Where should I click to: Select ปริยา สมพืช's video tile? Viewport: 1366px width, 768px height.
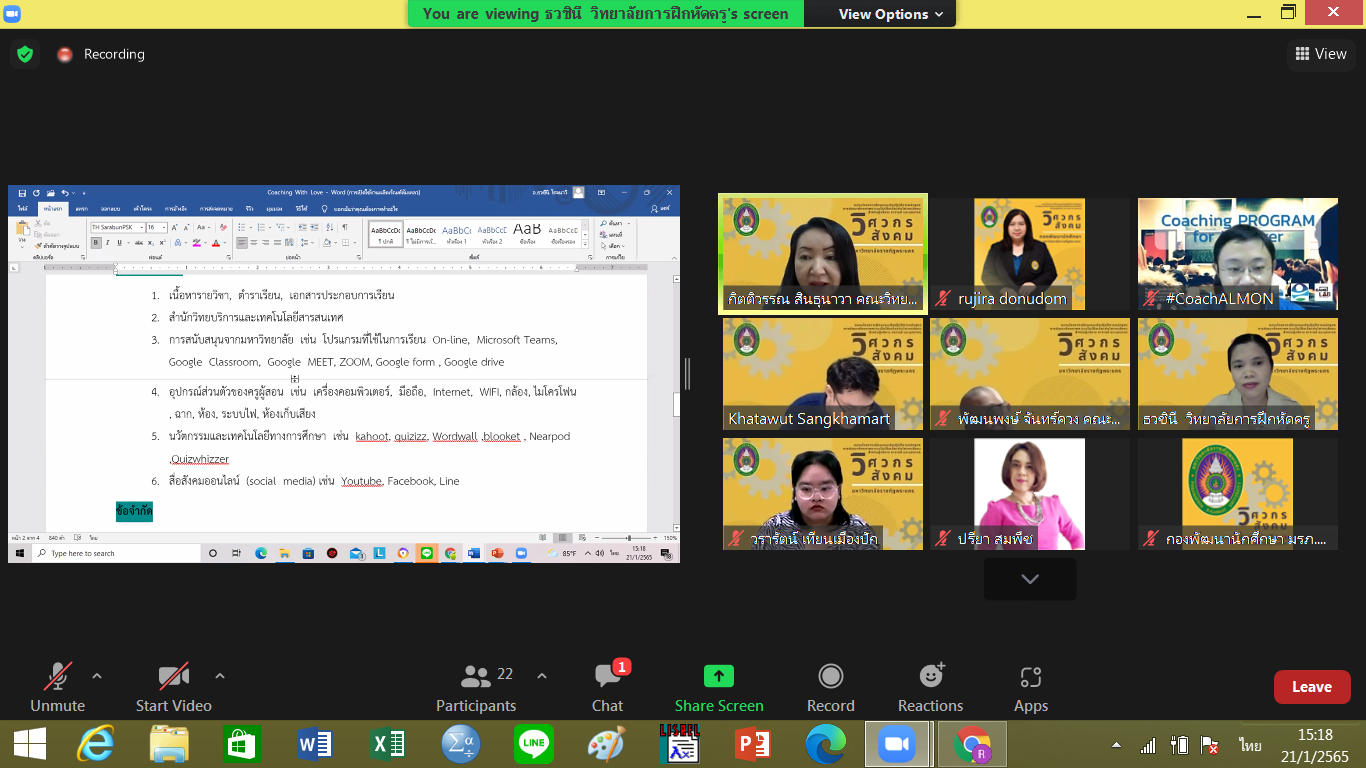(1030, 494)
